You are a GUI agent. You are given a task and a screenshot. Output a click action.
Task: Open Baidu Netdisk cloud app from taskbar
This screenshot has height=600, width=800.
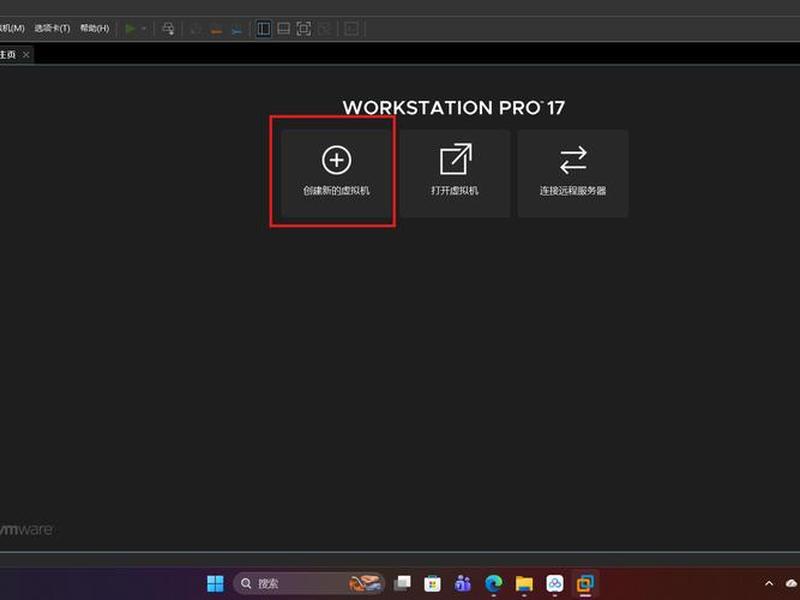[x=555, y=583]
